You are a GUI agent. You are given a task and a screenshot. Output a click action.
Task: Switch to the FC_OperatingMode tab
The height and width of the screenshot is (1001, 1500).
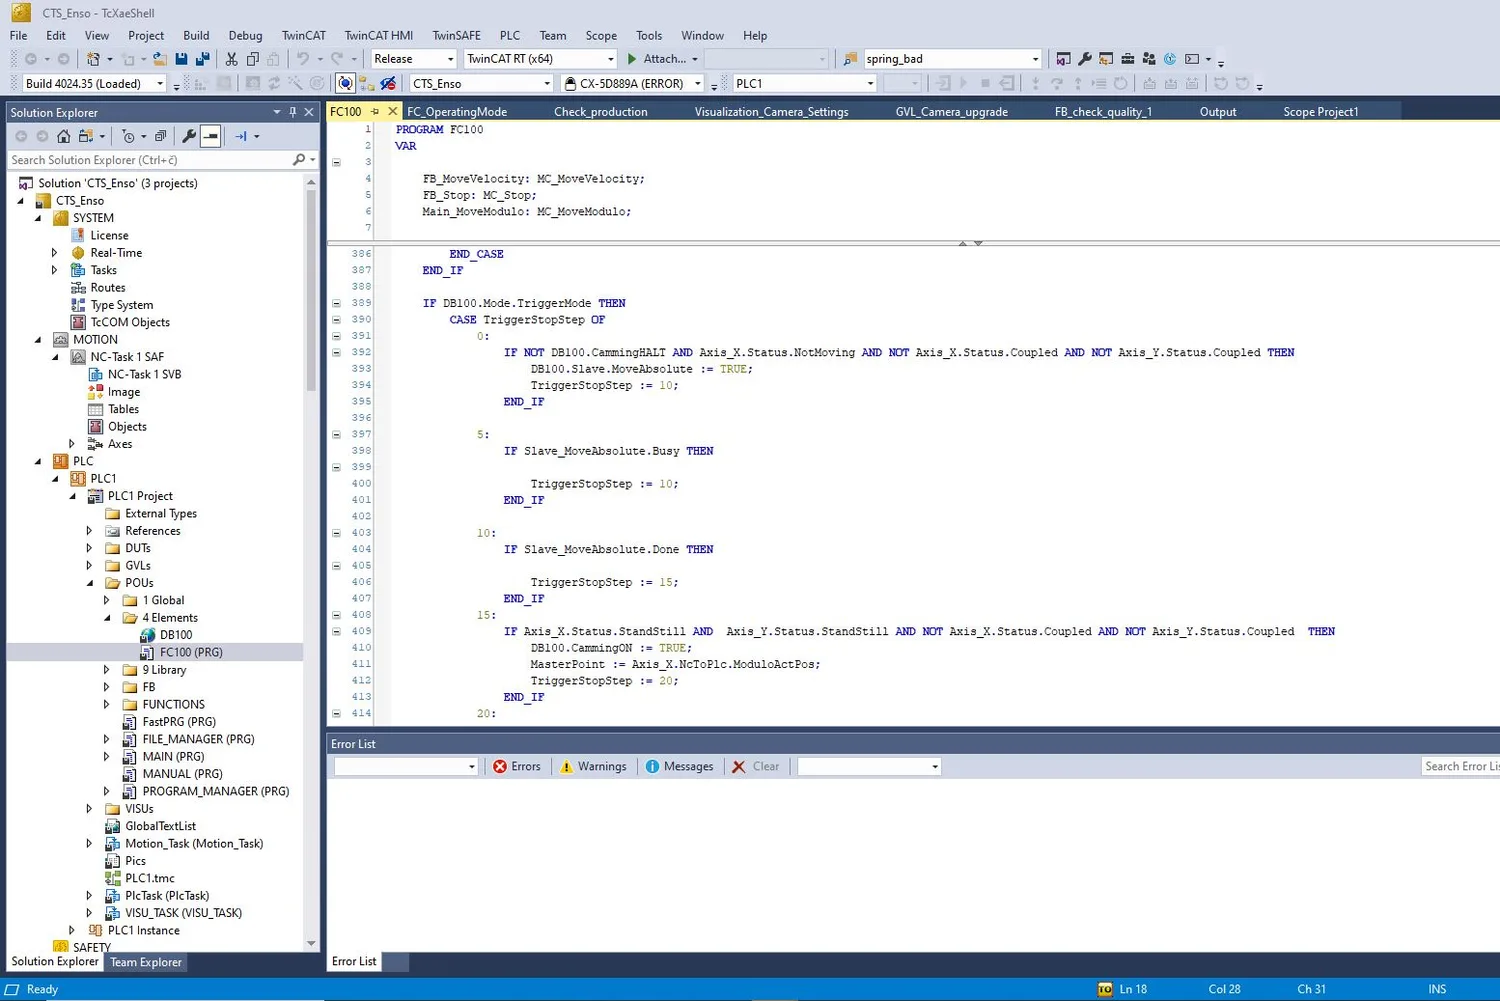point(457,112)
